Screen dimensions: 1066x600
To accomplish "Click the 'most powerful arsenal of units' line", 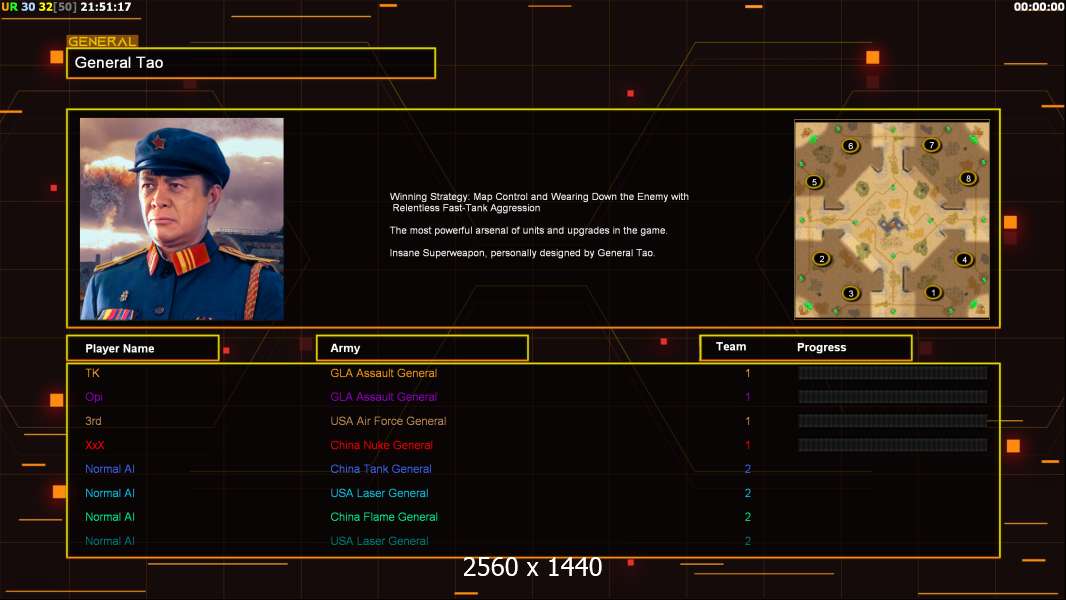I will point(528,230).
